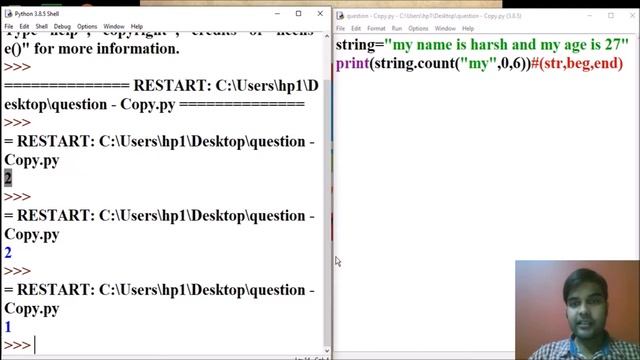640x360 pixels.
Task: Click 'for more information.' text in shell
Action: point(107,49)
